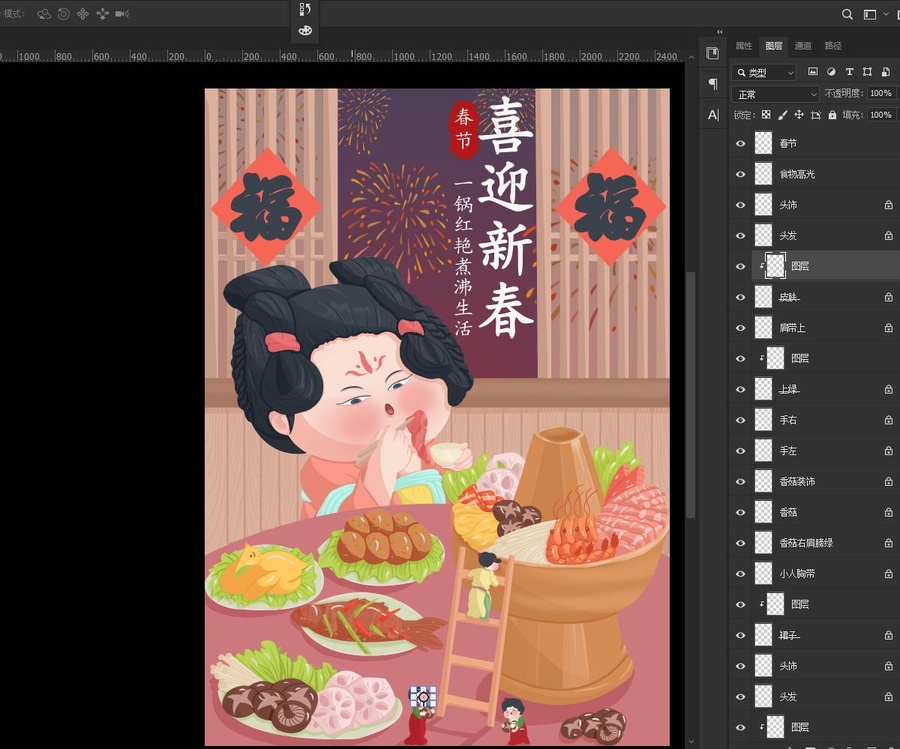Screen dimensions: 900x749
Task: Open the Swatches palette panel icon
Action: [x=305, y=30]
